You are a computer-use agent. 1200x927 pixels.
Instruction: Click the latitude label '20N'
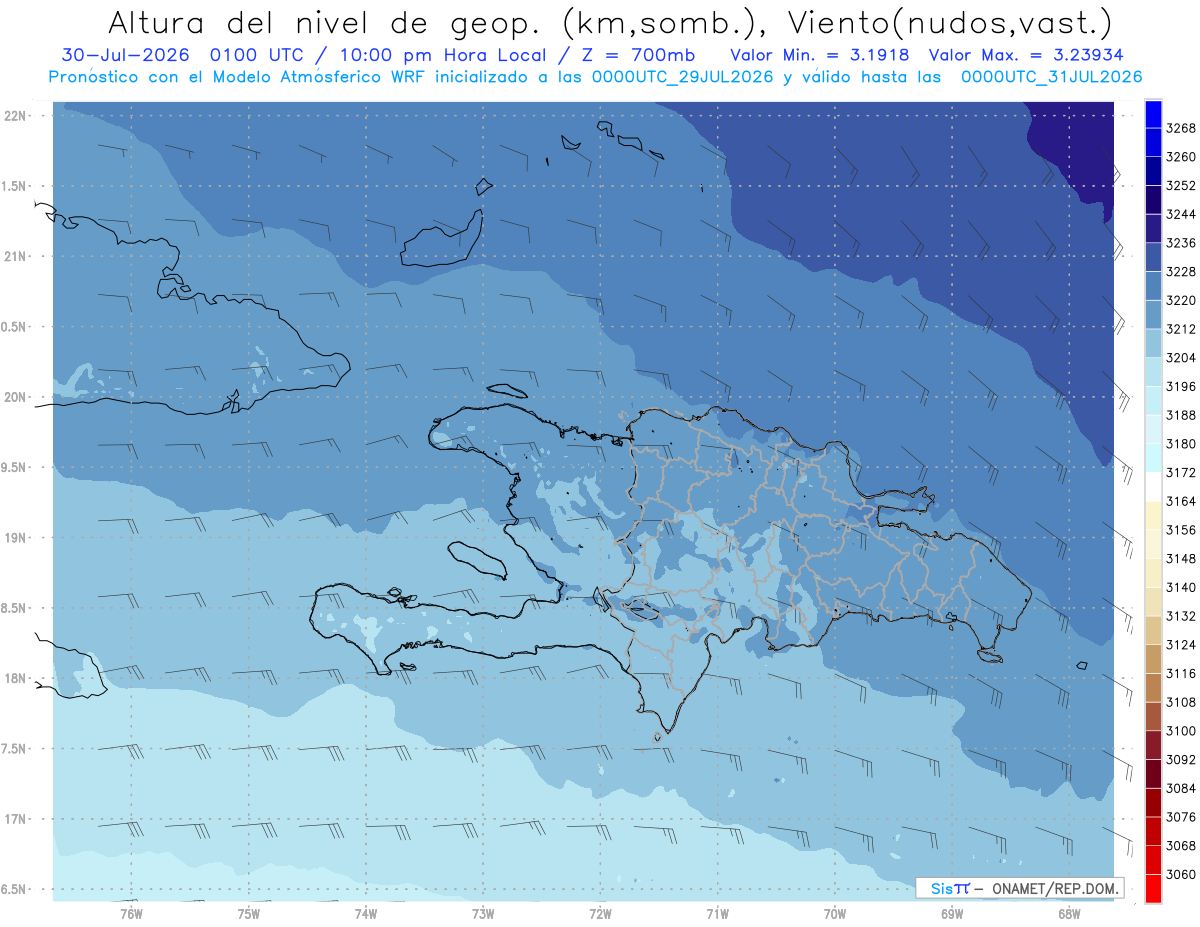(x=16, y=397)
